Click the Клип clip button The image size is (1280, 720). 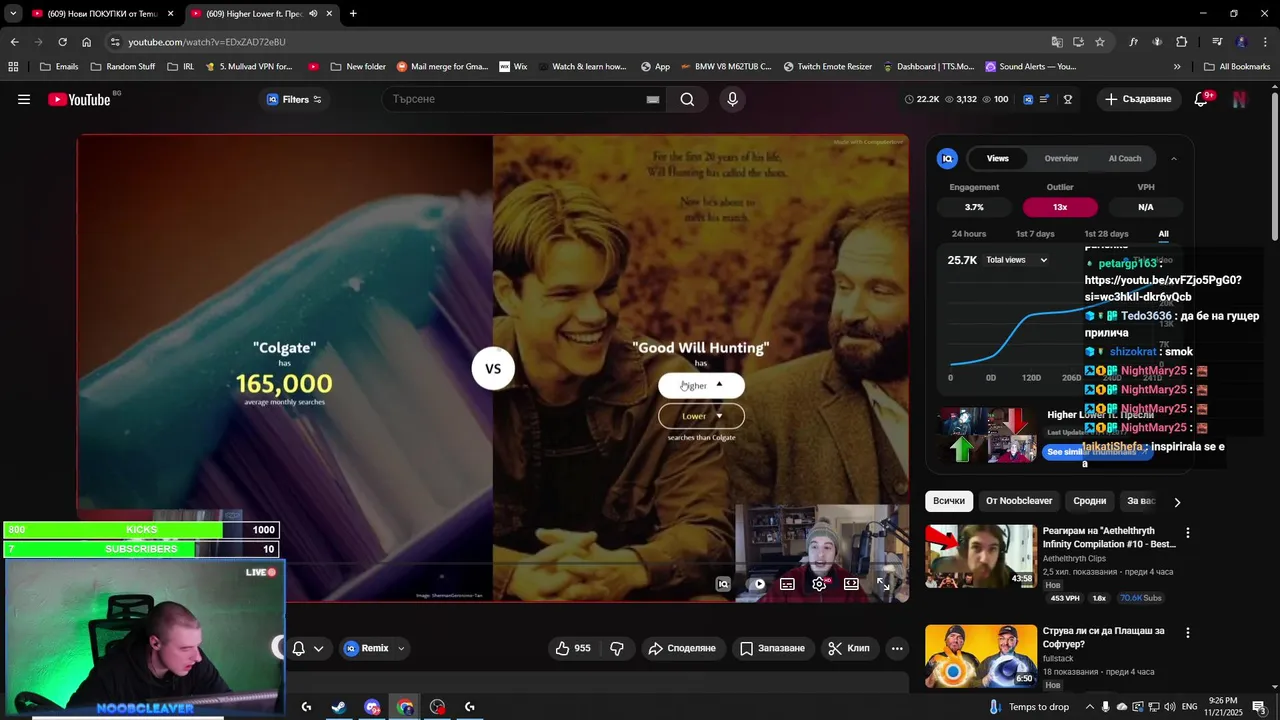(849, 648)
